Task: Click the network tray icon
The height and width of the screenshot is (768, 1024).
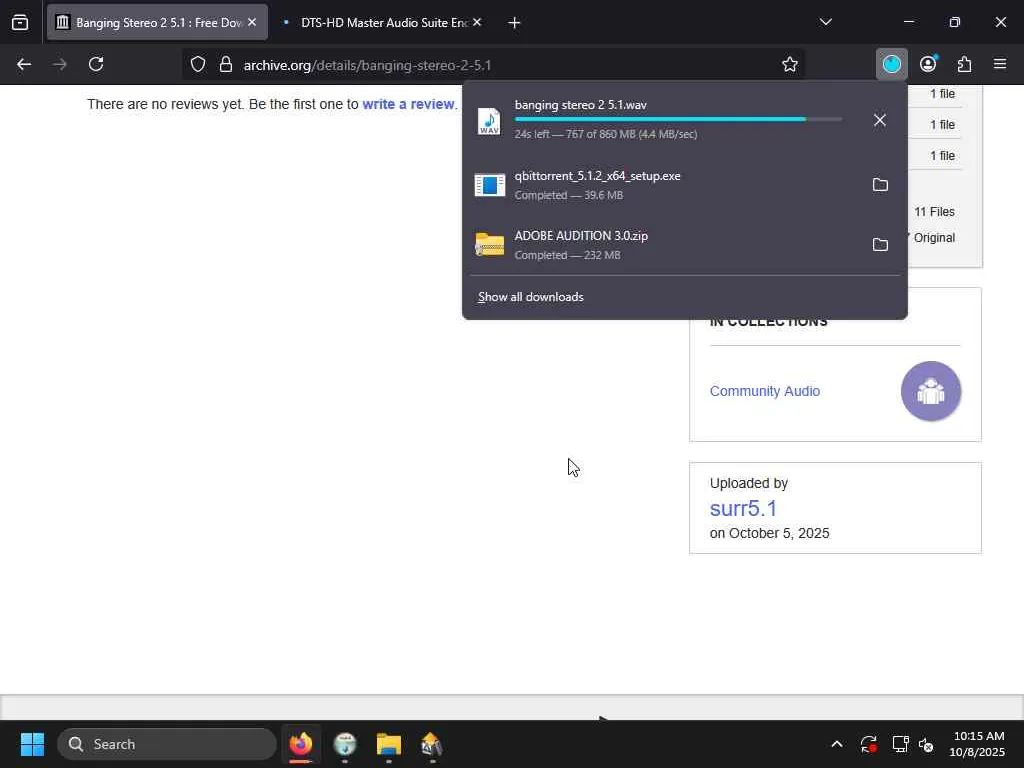Action: click(x=901, y=744)
